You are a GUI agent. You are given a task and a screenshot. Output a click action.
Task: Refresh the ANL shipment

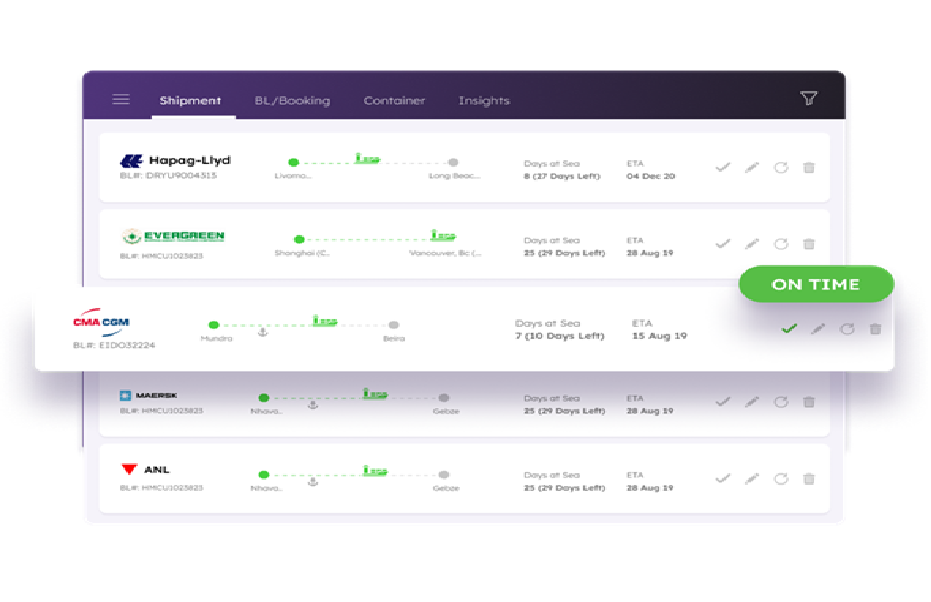point(781,479)
